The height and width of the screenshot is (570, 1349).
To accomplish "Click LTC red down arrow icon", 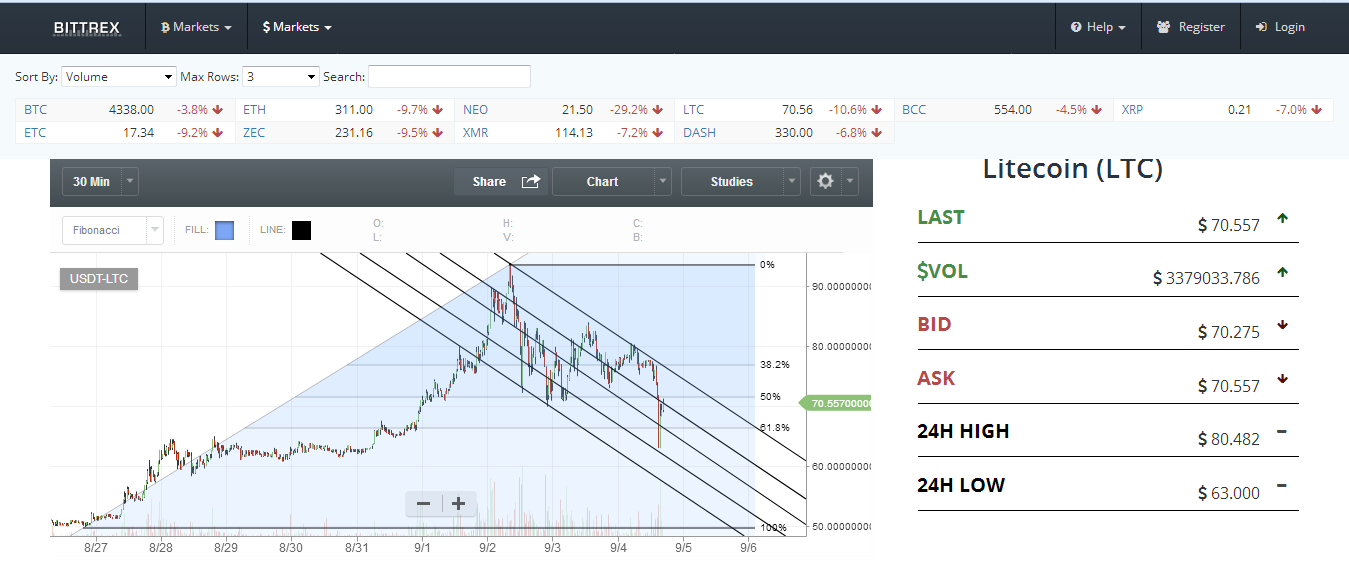I will 877,110.
